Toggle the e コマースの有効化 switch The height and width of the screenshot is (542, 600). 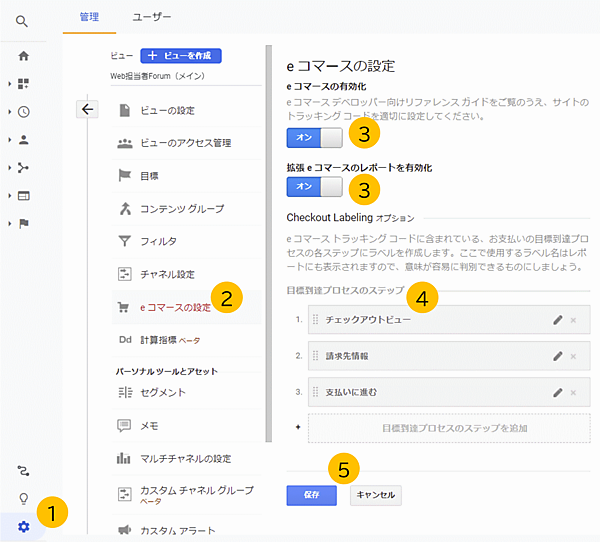click(x=314, y=135)
